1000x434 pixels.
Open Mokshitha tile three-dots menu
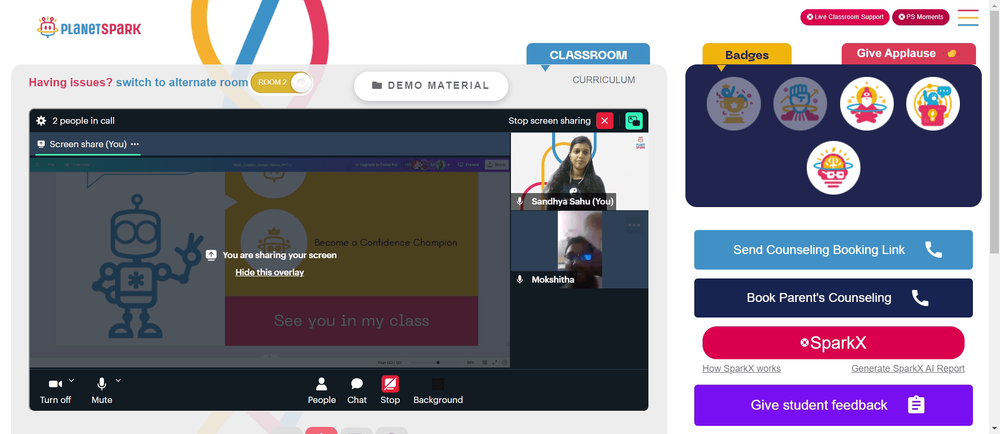tap(633, 225)
